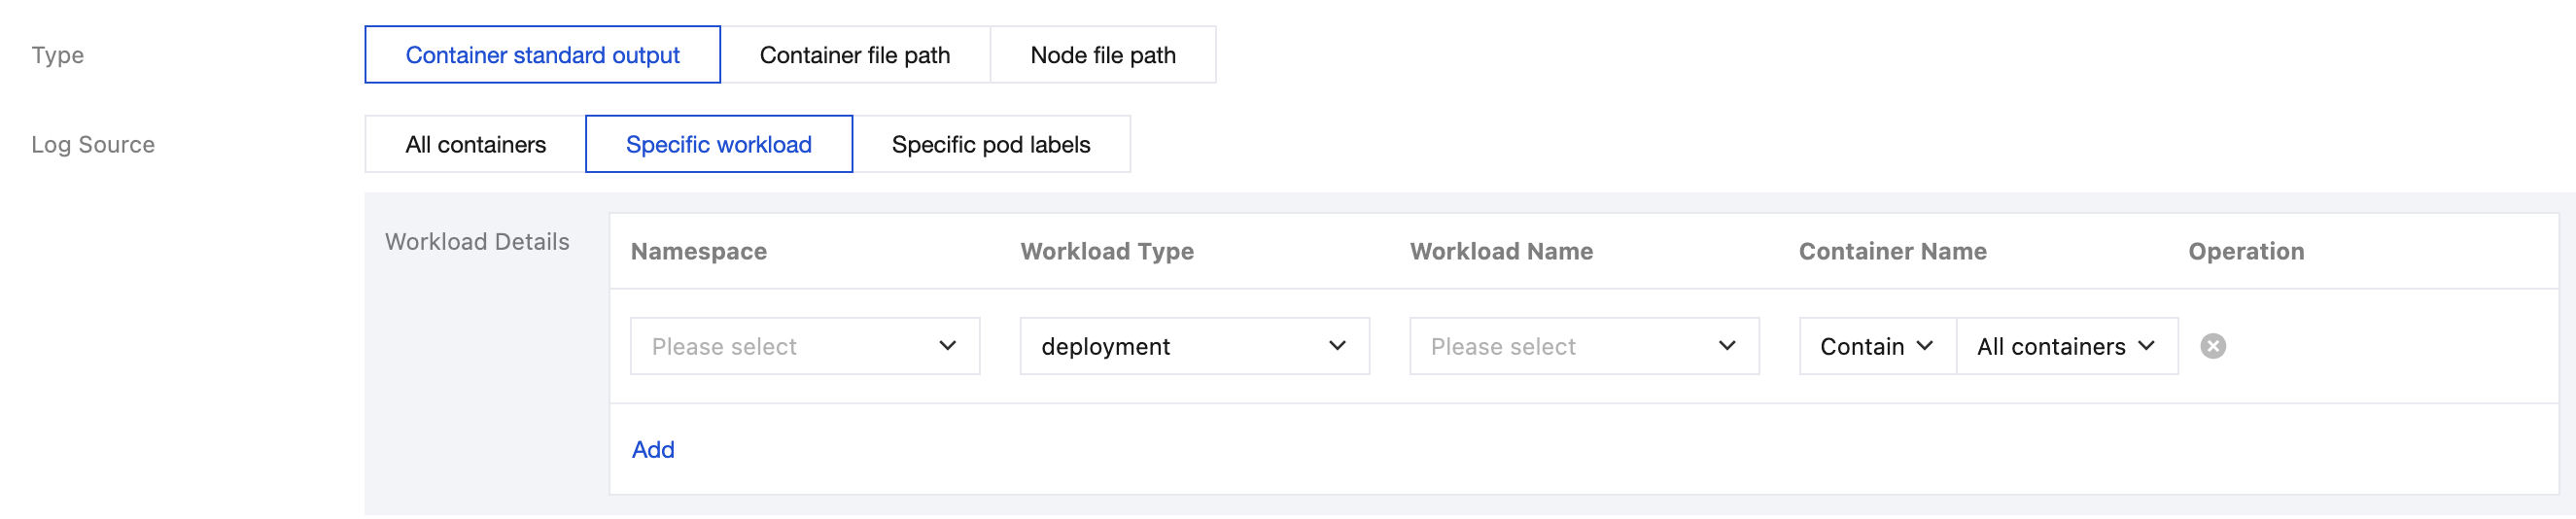Select Container standard output type

point(542,55)
